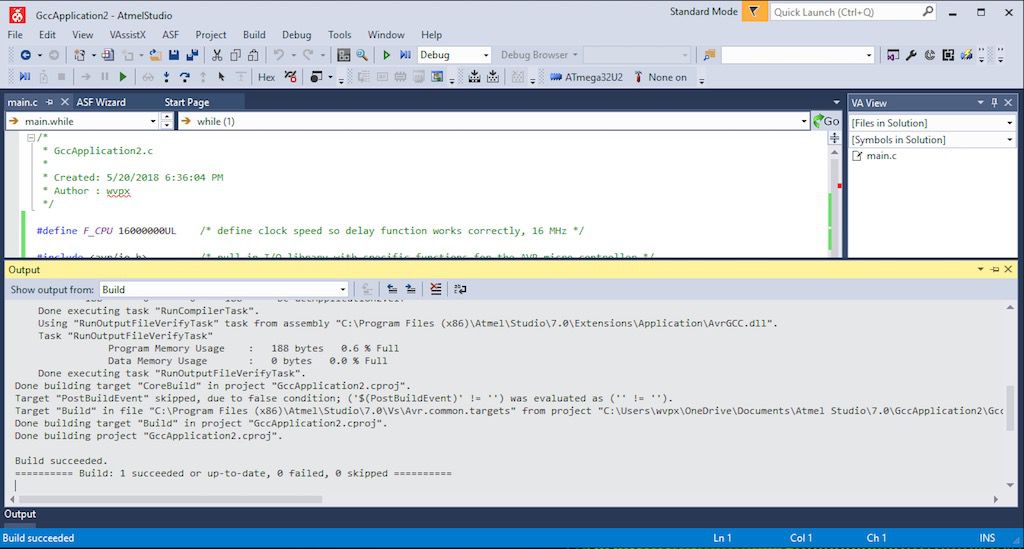Click the Find in solution folder-search icon

709,55
